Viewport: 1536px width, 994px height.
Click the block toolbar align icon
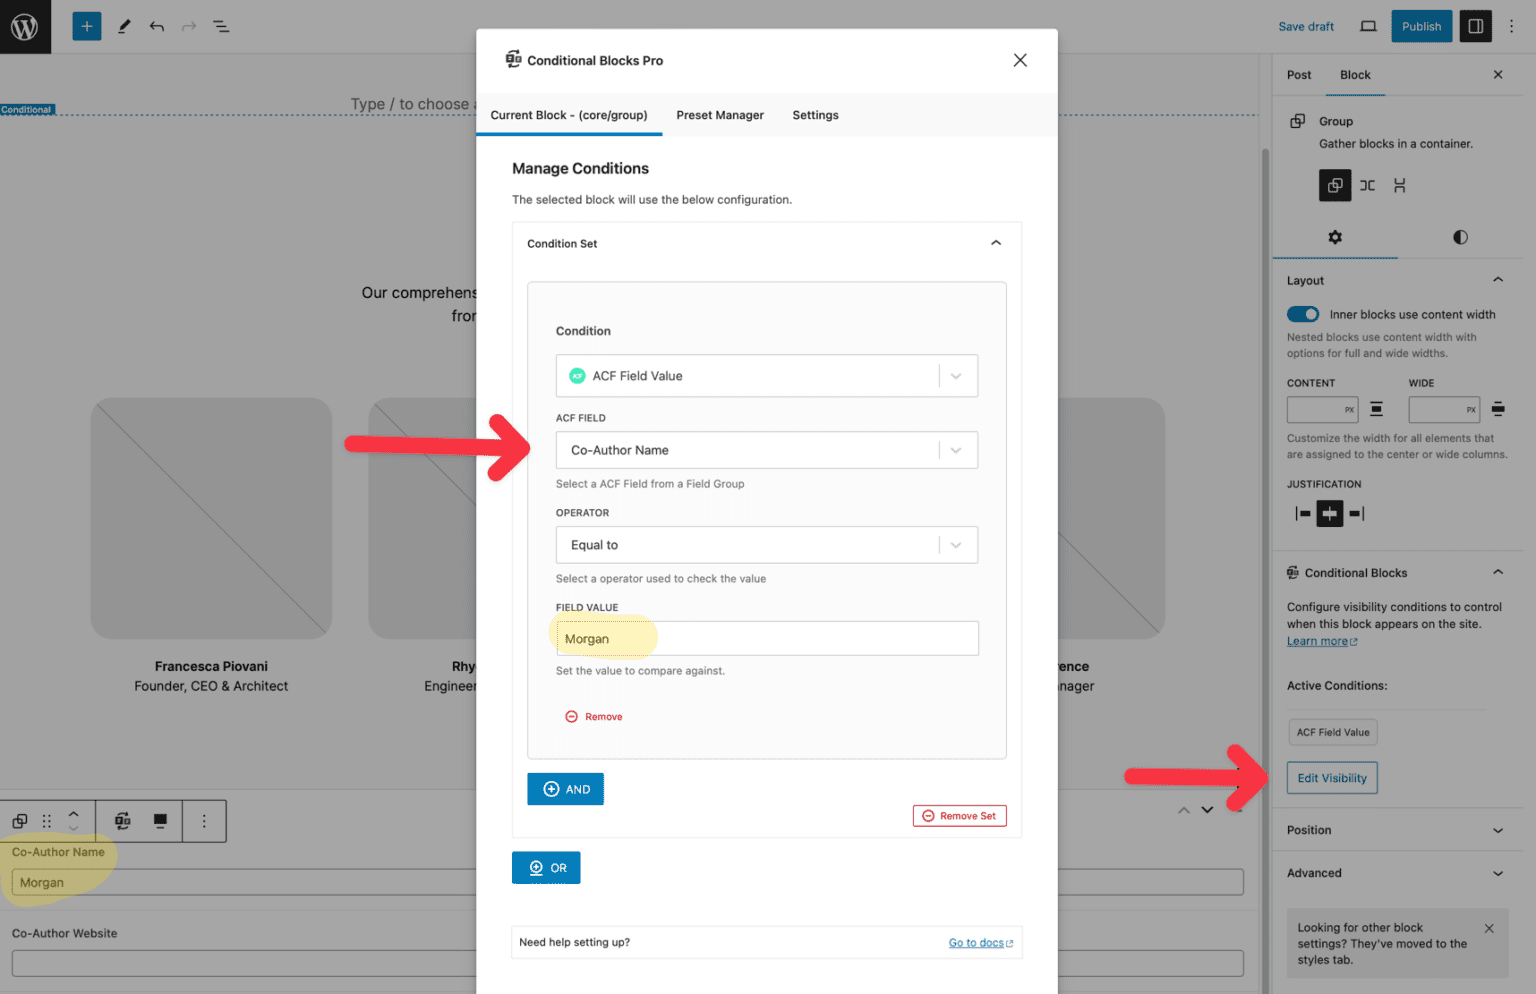[x=160, y=821]
